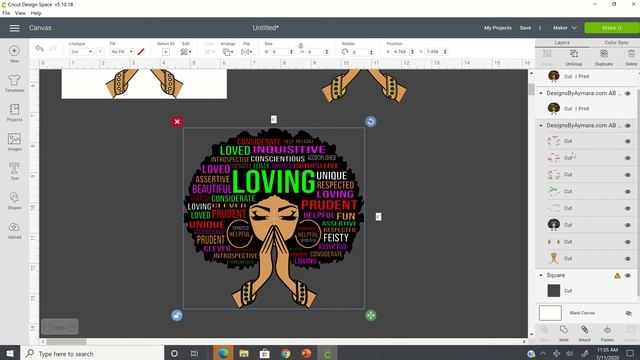
Task: Click the Blank Canvas color swatch
Action: [550, 313]
